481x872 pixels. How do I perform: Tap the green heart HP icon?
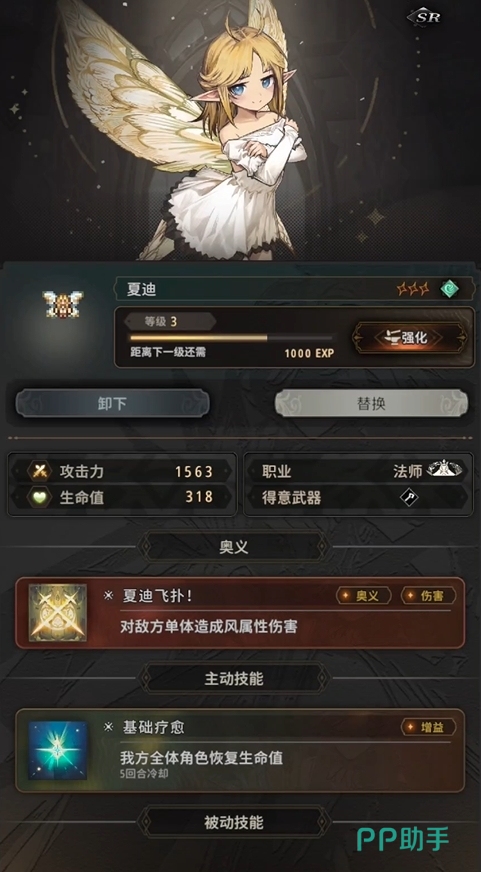click(x=39, y=497)
